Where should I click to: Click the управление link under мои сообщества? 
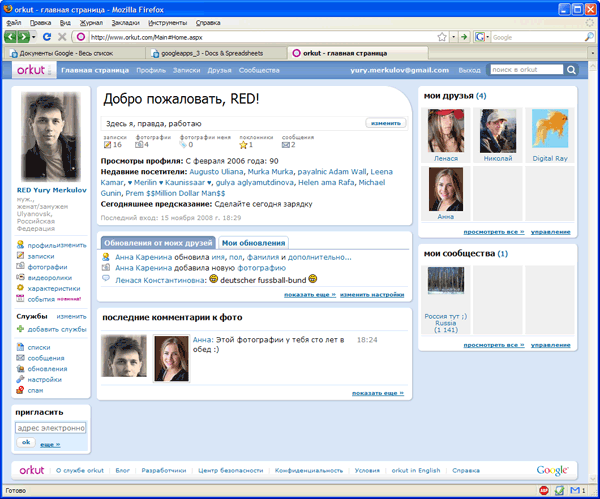(550, 345)
